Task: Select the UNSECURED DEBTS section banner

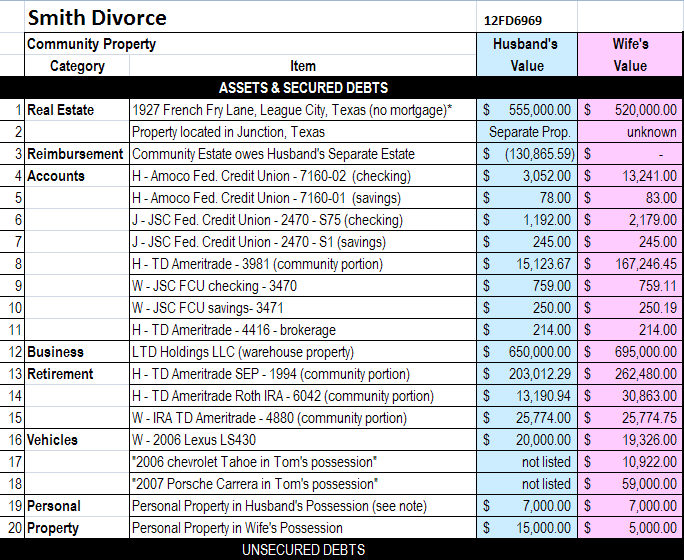Action: [x=303, y=550]
